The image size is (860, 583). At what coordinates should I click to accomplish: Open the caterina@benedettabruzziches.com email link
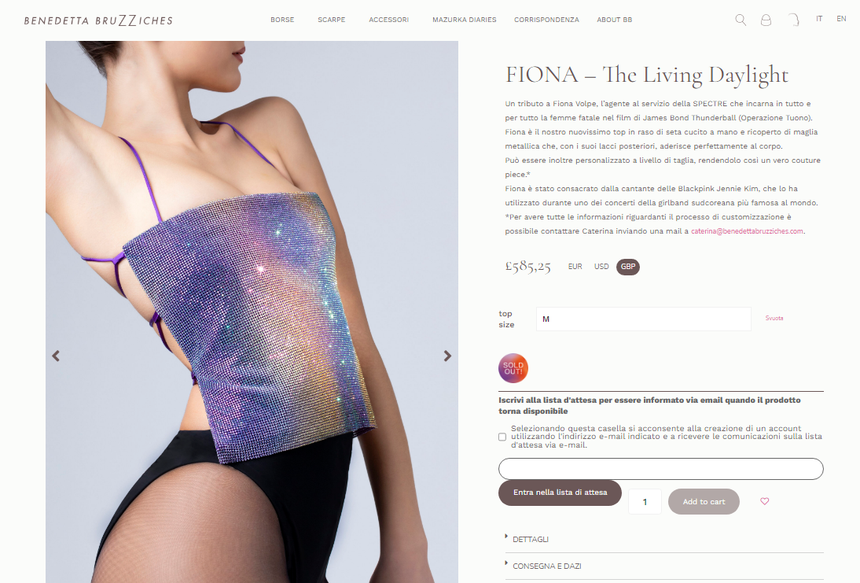point(747,231)
